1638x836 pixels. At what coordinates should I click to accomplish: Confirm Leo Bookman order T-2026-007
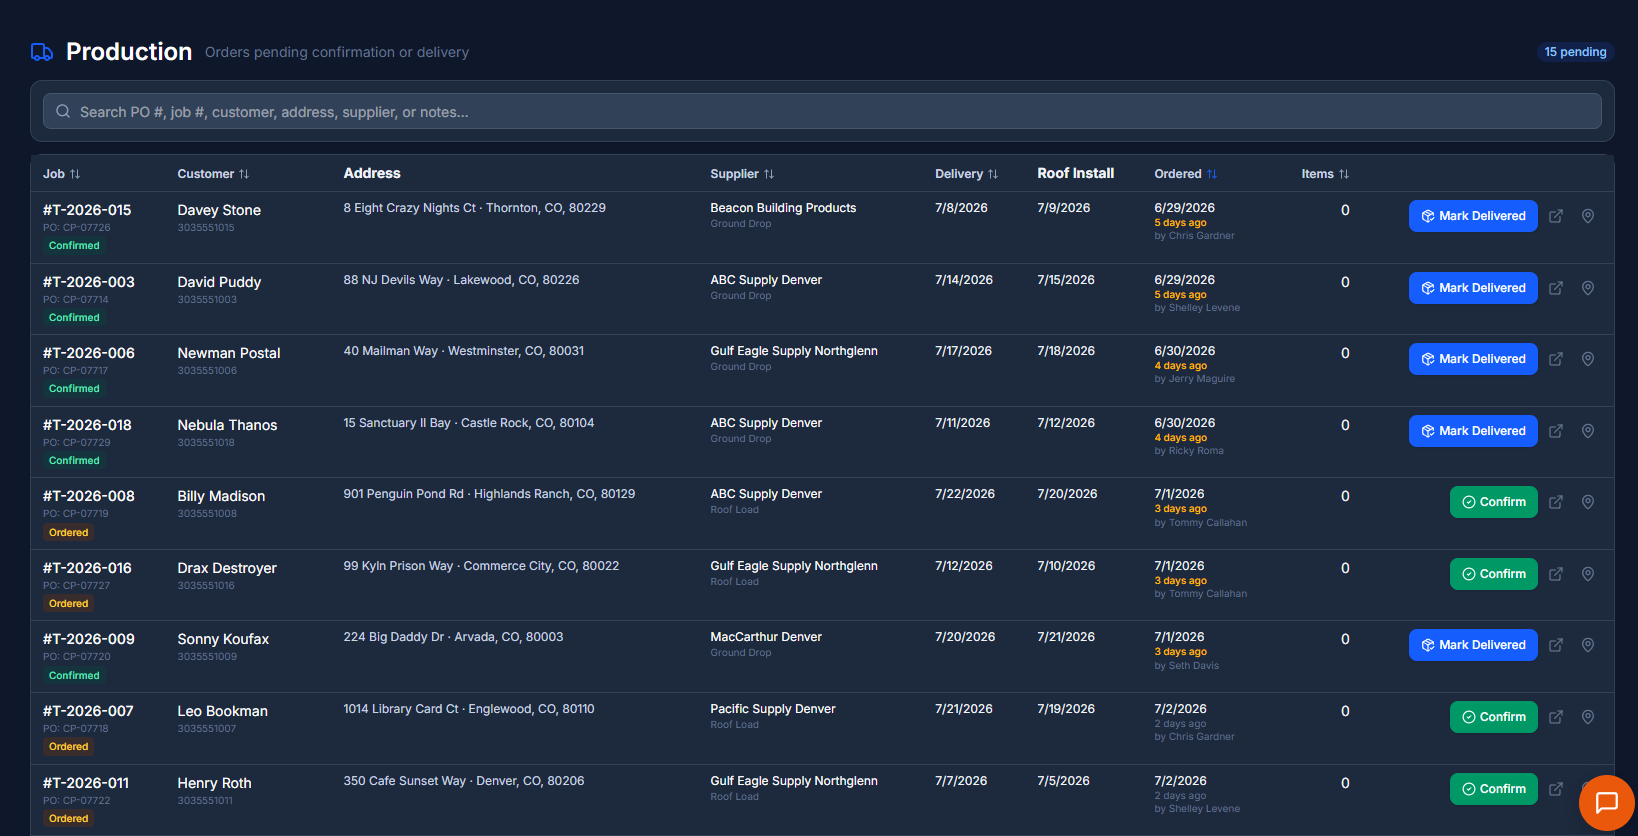[x=1494, y=717]
